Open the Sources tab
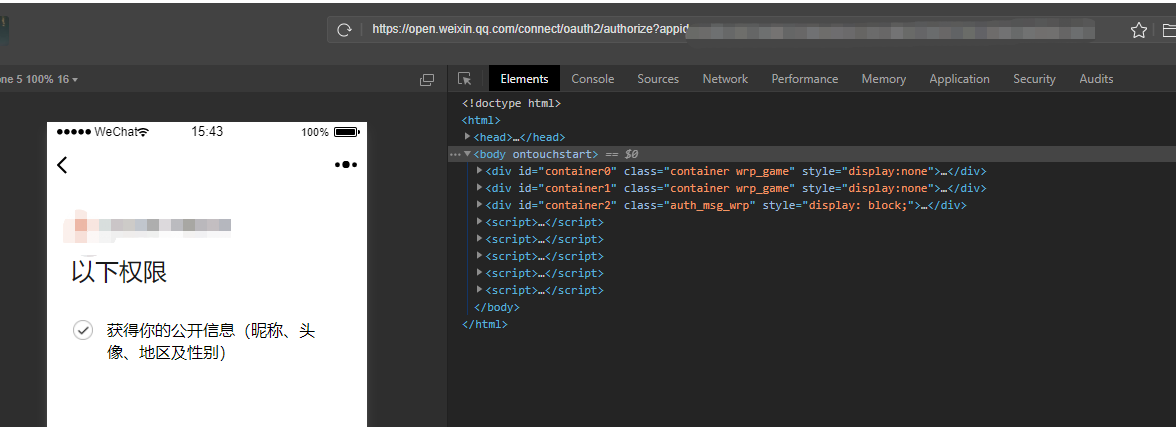The image size is (1176, 427). [658, 79]
